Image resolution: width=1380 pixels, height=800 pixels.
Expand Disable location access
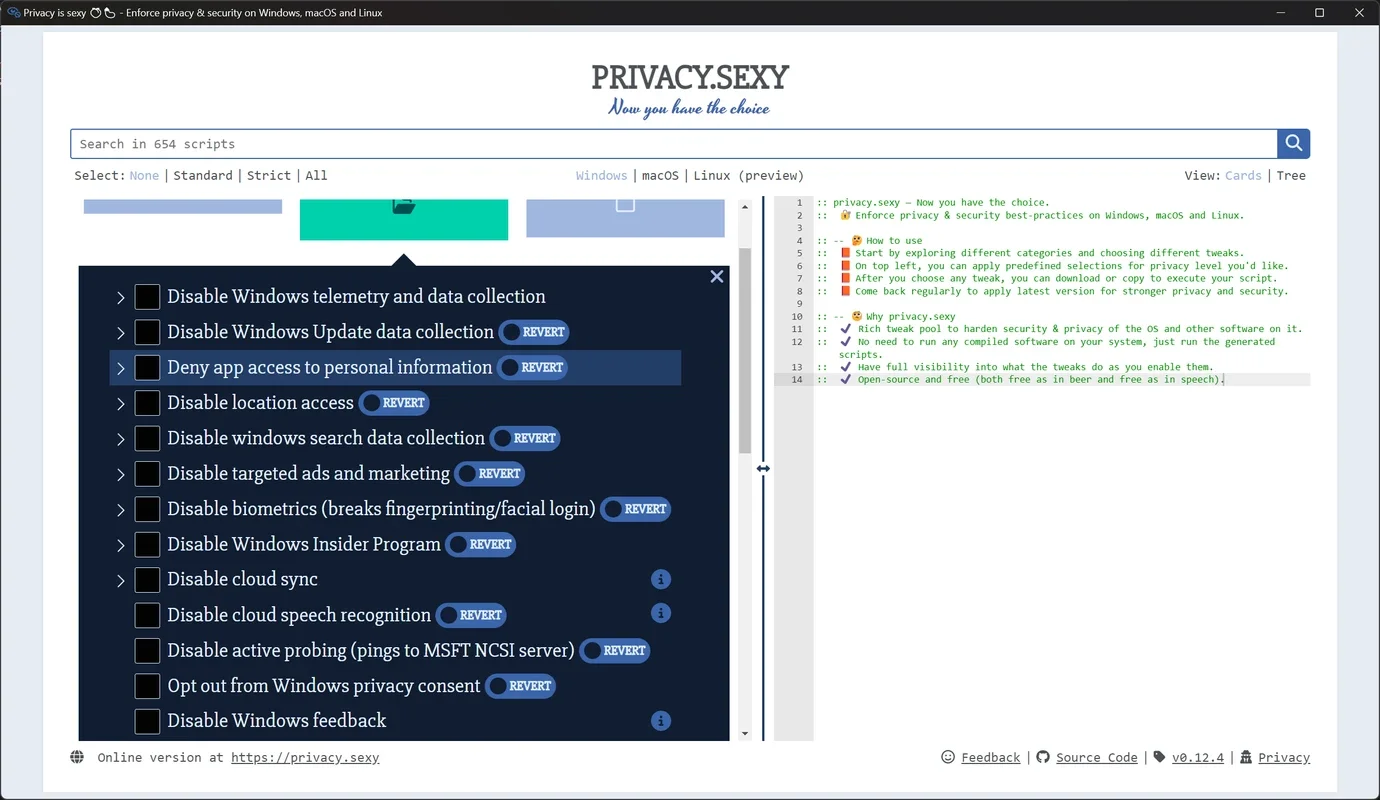coord(120,404)
